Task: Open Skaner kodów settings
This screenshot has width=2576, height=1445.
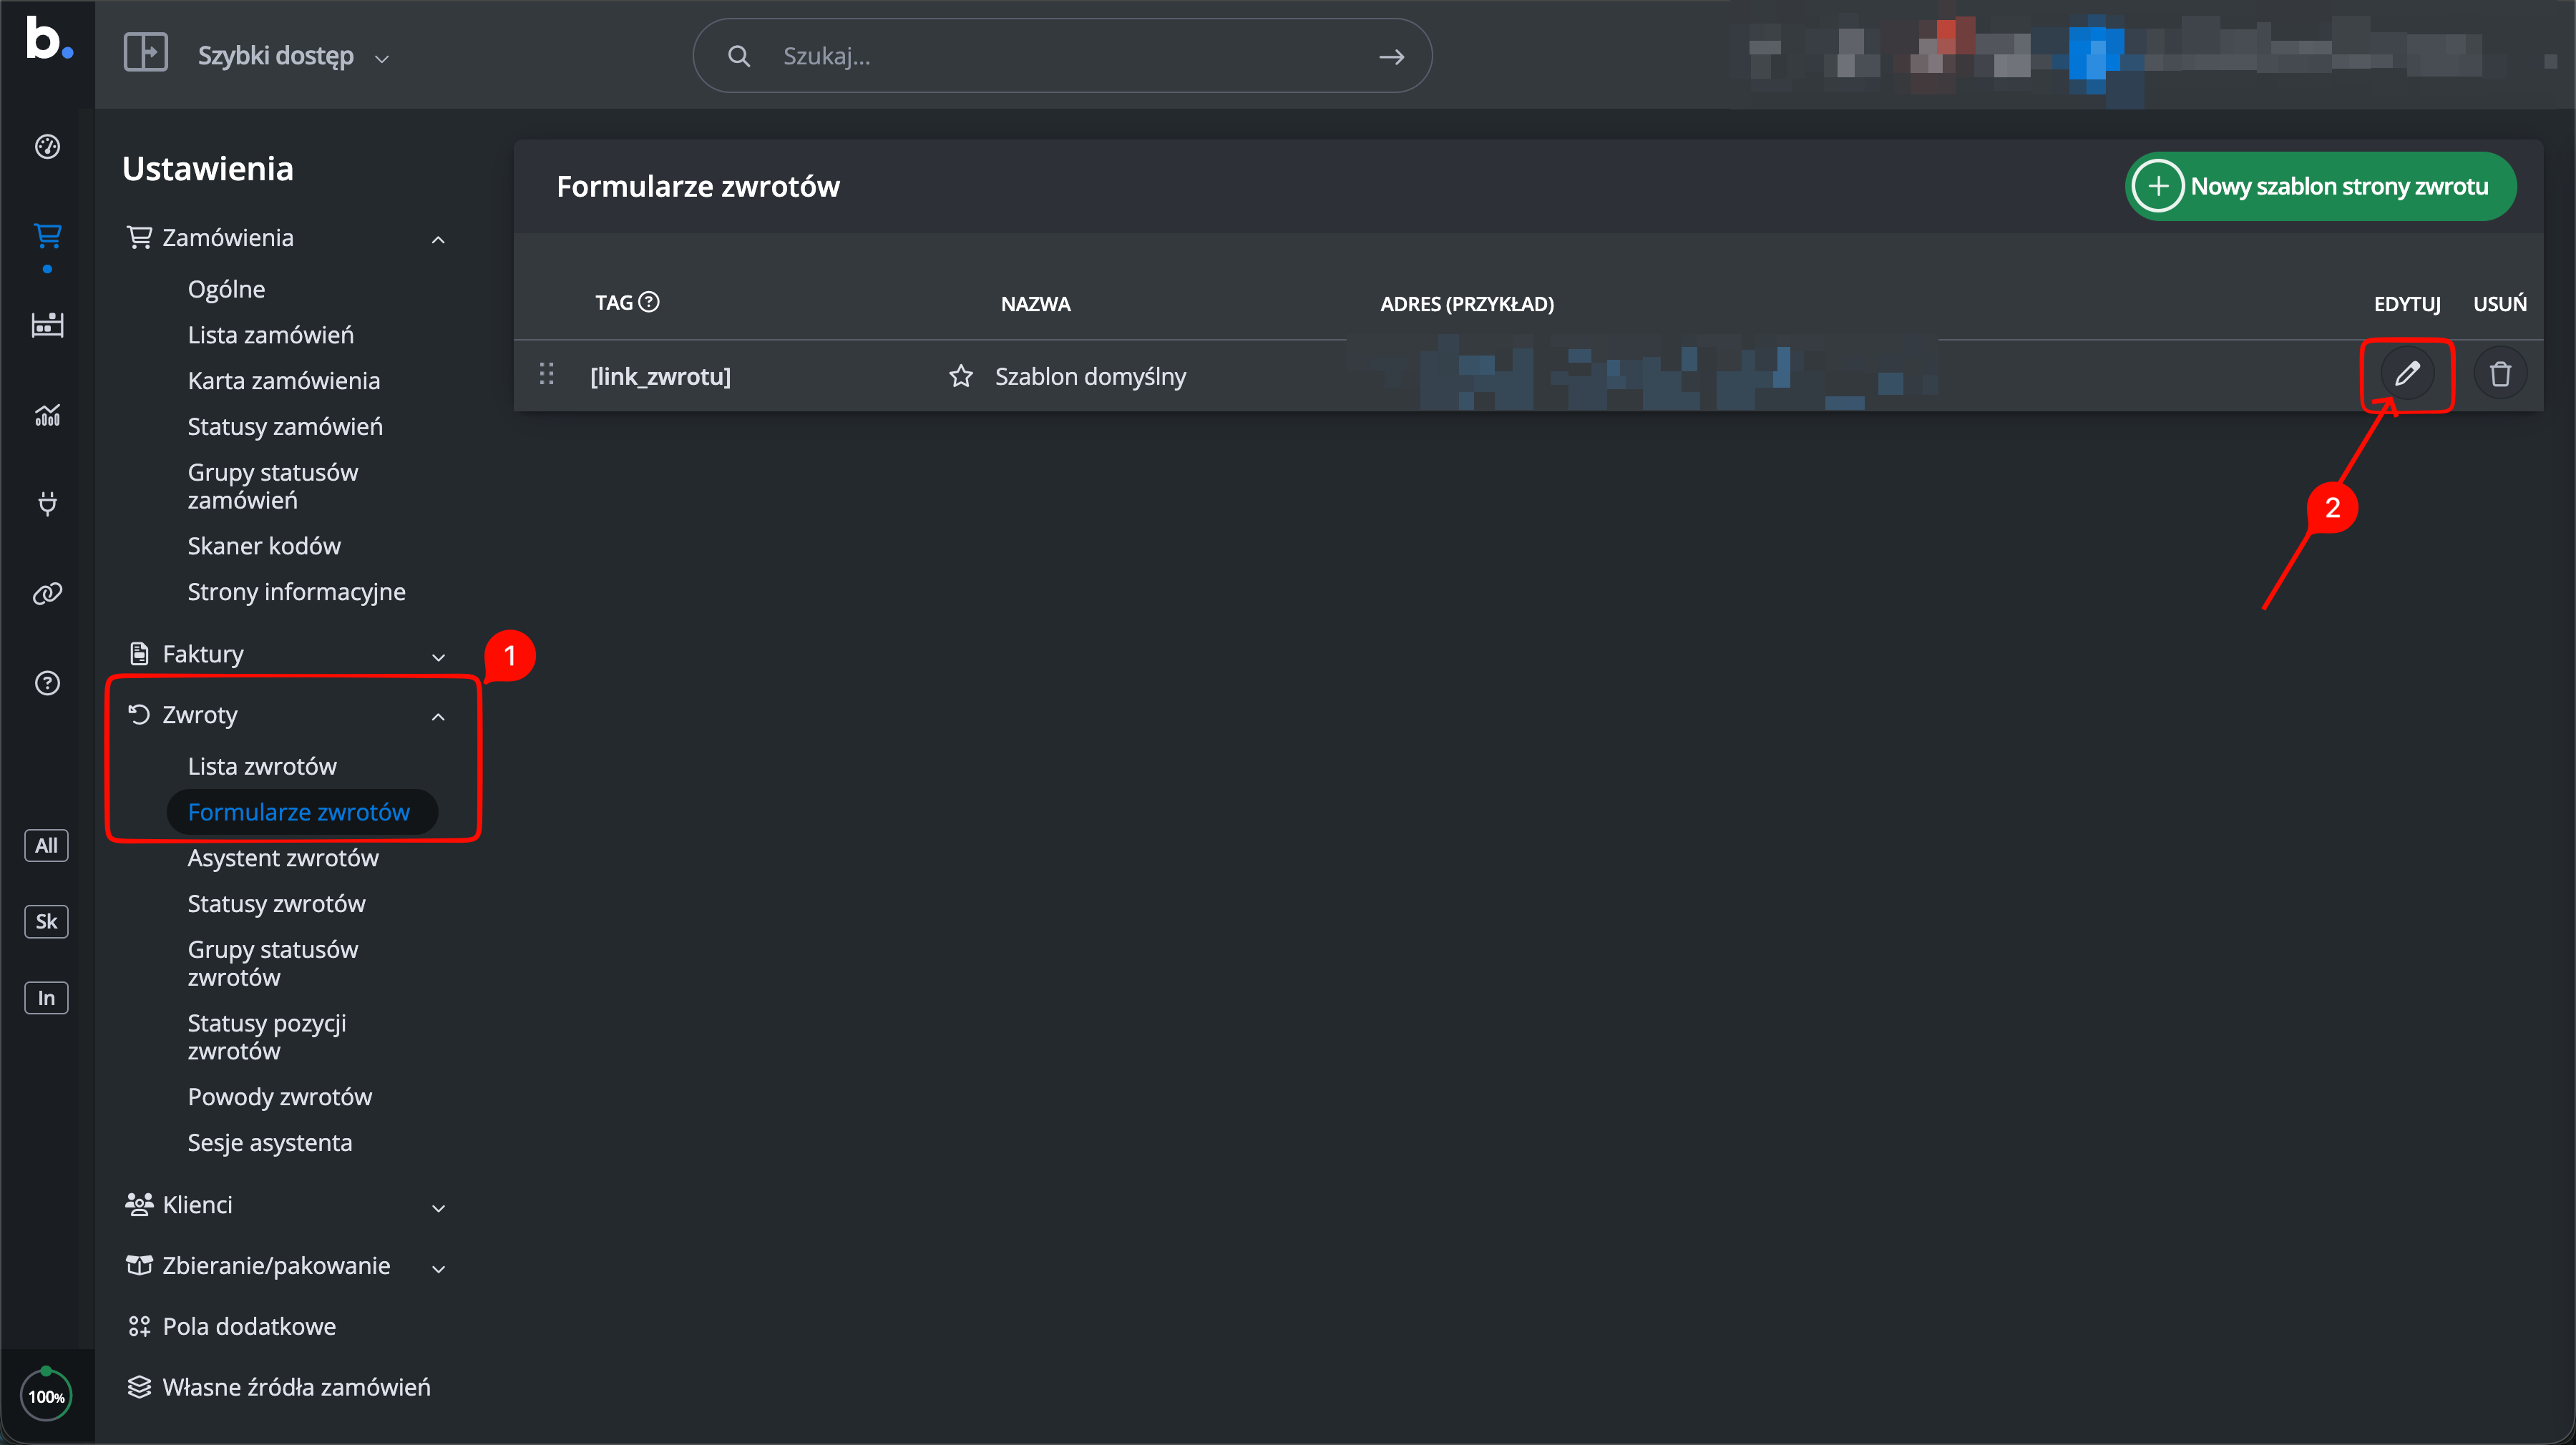Action: pyautogui.click(x=264, y=546)
